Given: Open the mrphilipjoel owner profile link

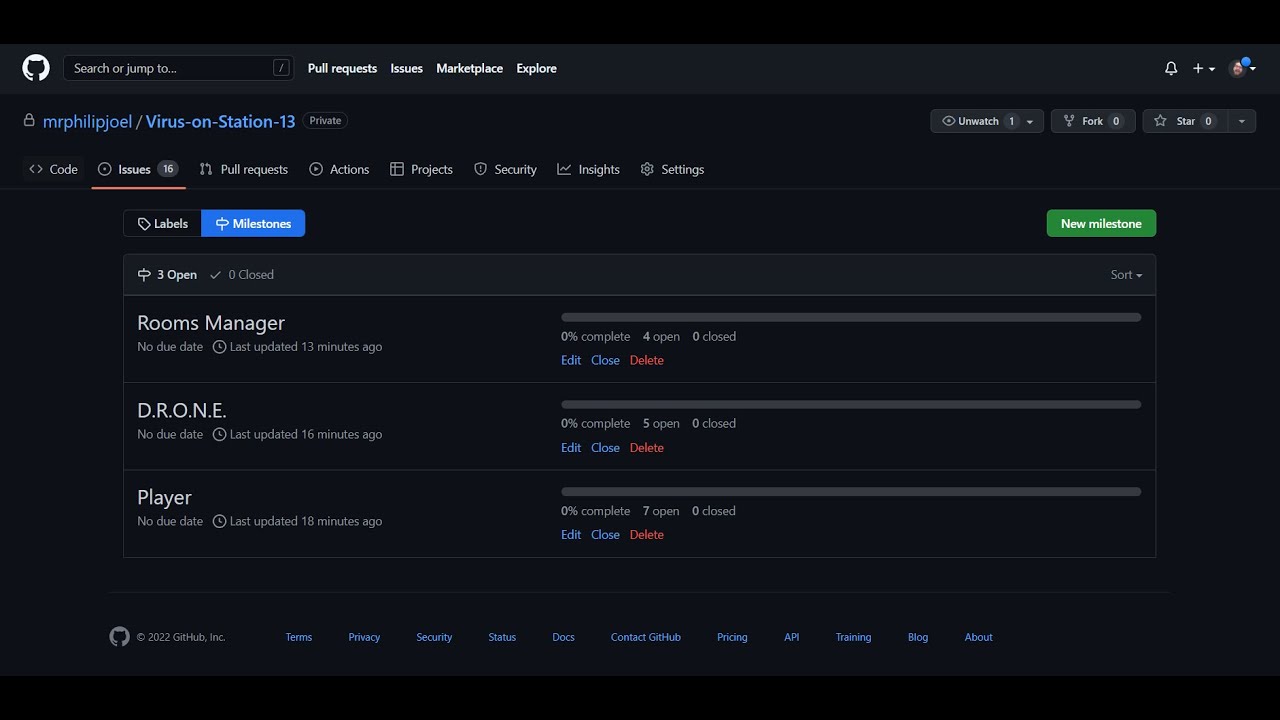Looking at the screenshot, I should point(87,121).
